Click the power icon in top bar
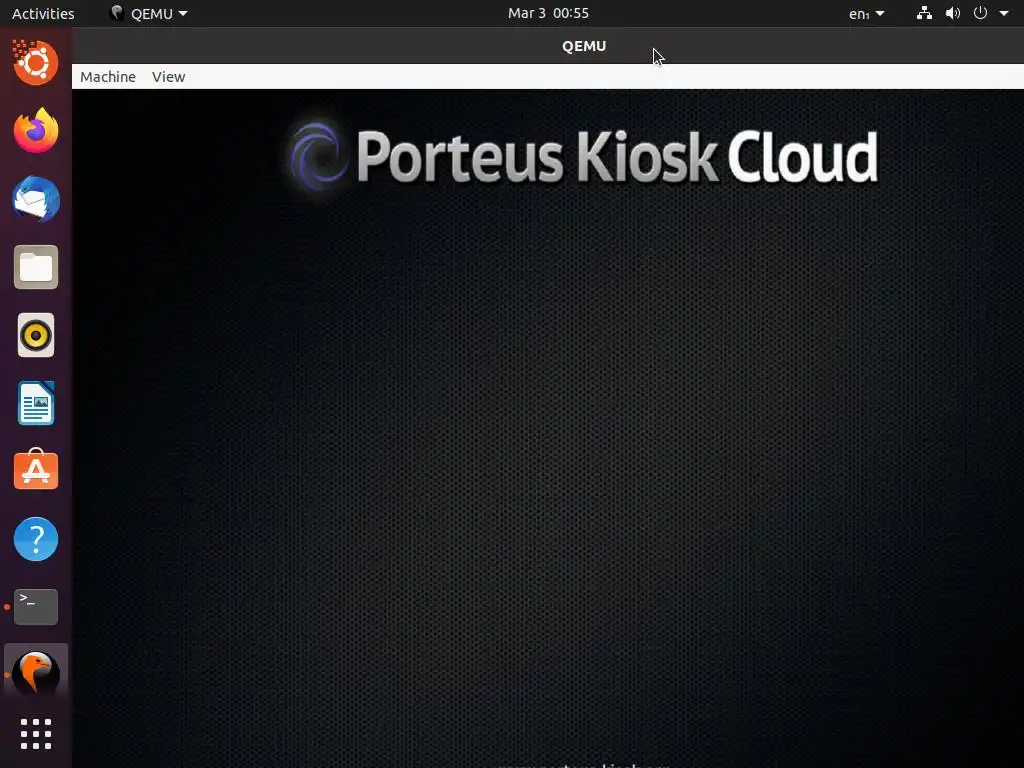Image resolution: width=1024 pixels, height=768 pixels. [980, 13]
